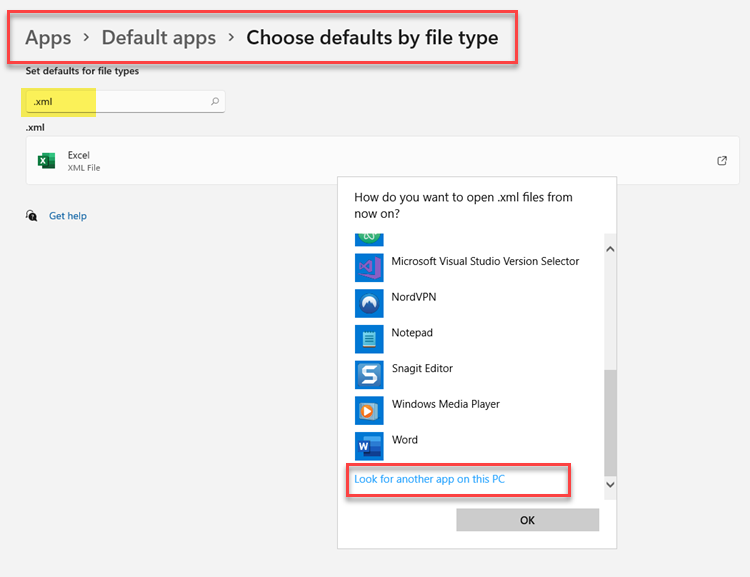Image resolution: width=750 pixels, height=577 pixels.
Task: Click the file type search field containing .xml
Action: tap(120, 102)
